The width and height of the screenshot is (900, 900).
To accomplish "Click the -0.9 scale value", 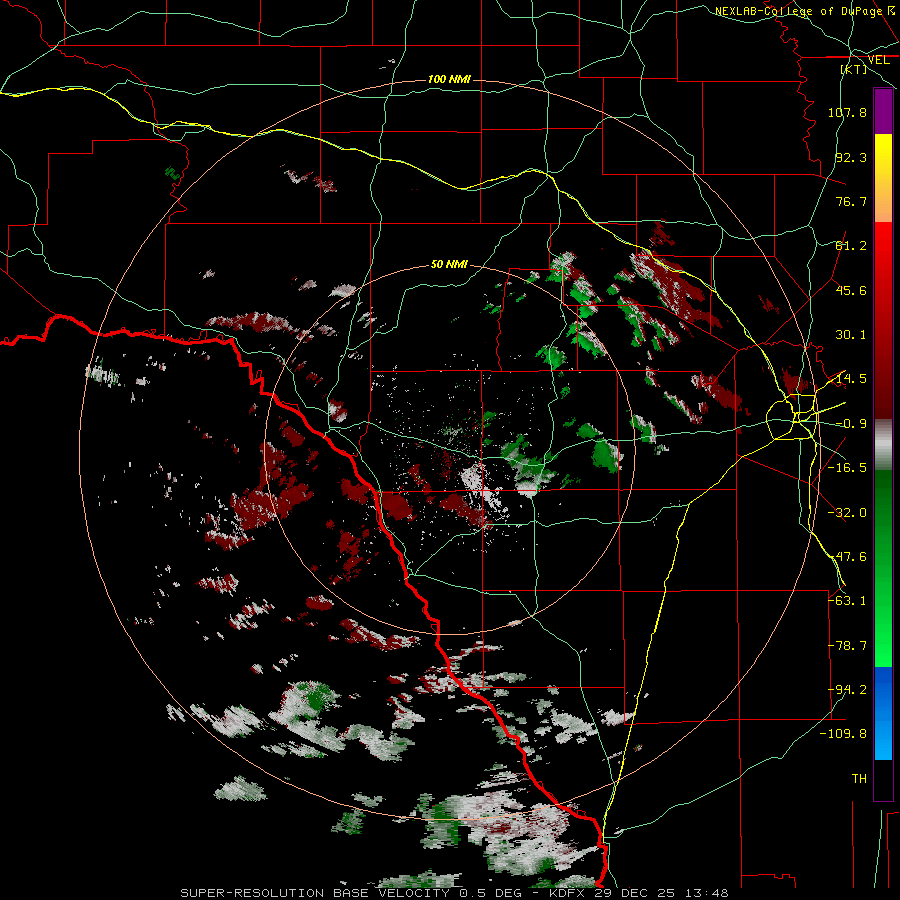I will click(x=851, y=424).
